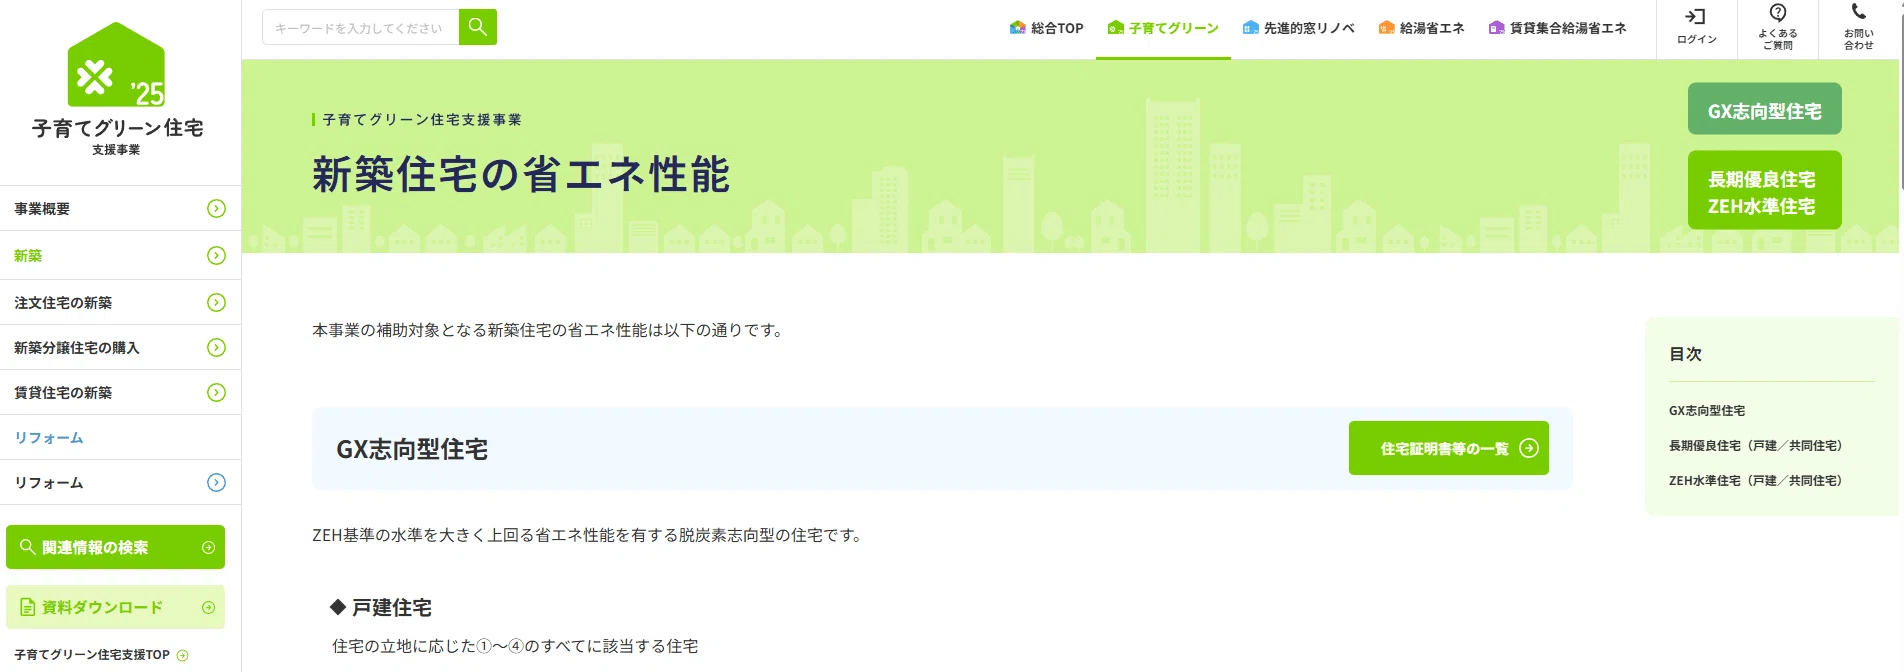Click the circled arrow beside 新築
This screenshot has width=1904, height=672.
click(216, 255)
